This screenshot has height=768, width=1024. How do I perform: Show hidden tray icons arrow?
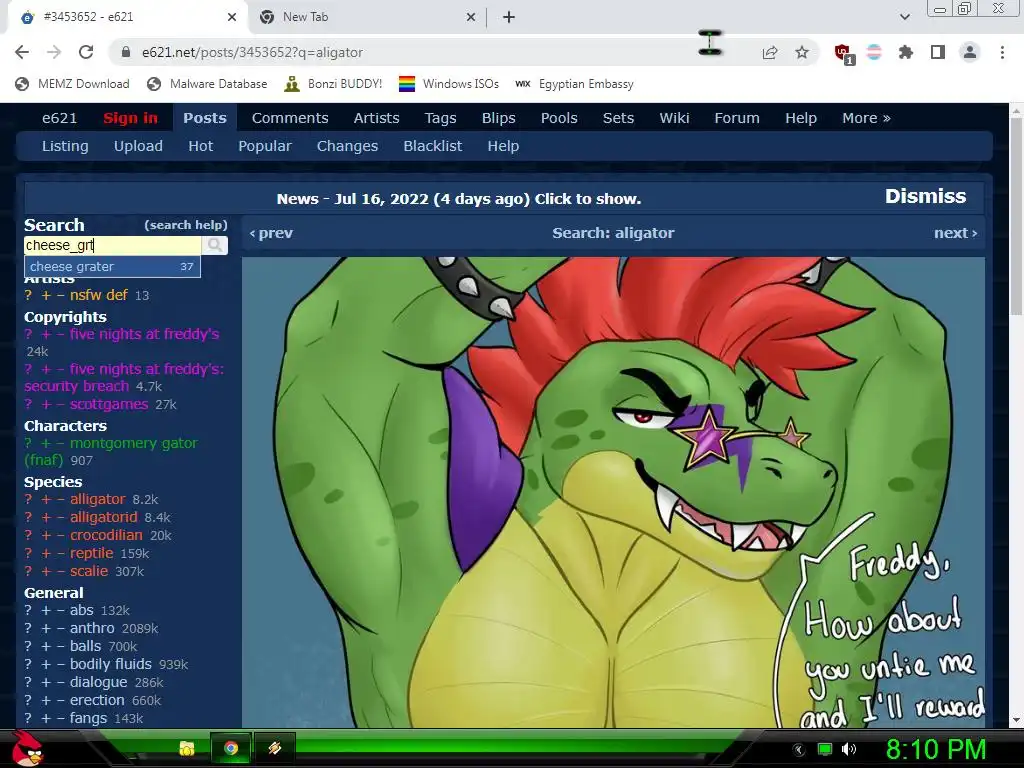pyautogui.click(x=799, y=749)
